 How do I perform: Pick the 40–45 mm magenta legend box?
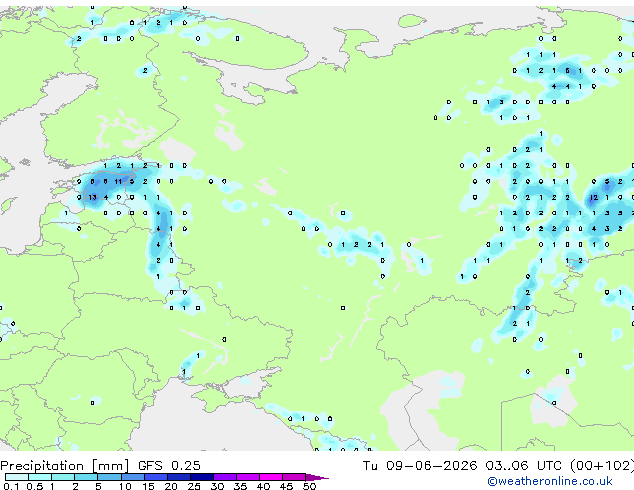[x=271, y=477]
